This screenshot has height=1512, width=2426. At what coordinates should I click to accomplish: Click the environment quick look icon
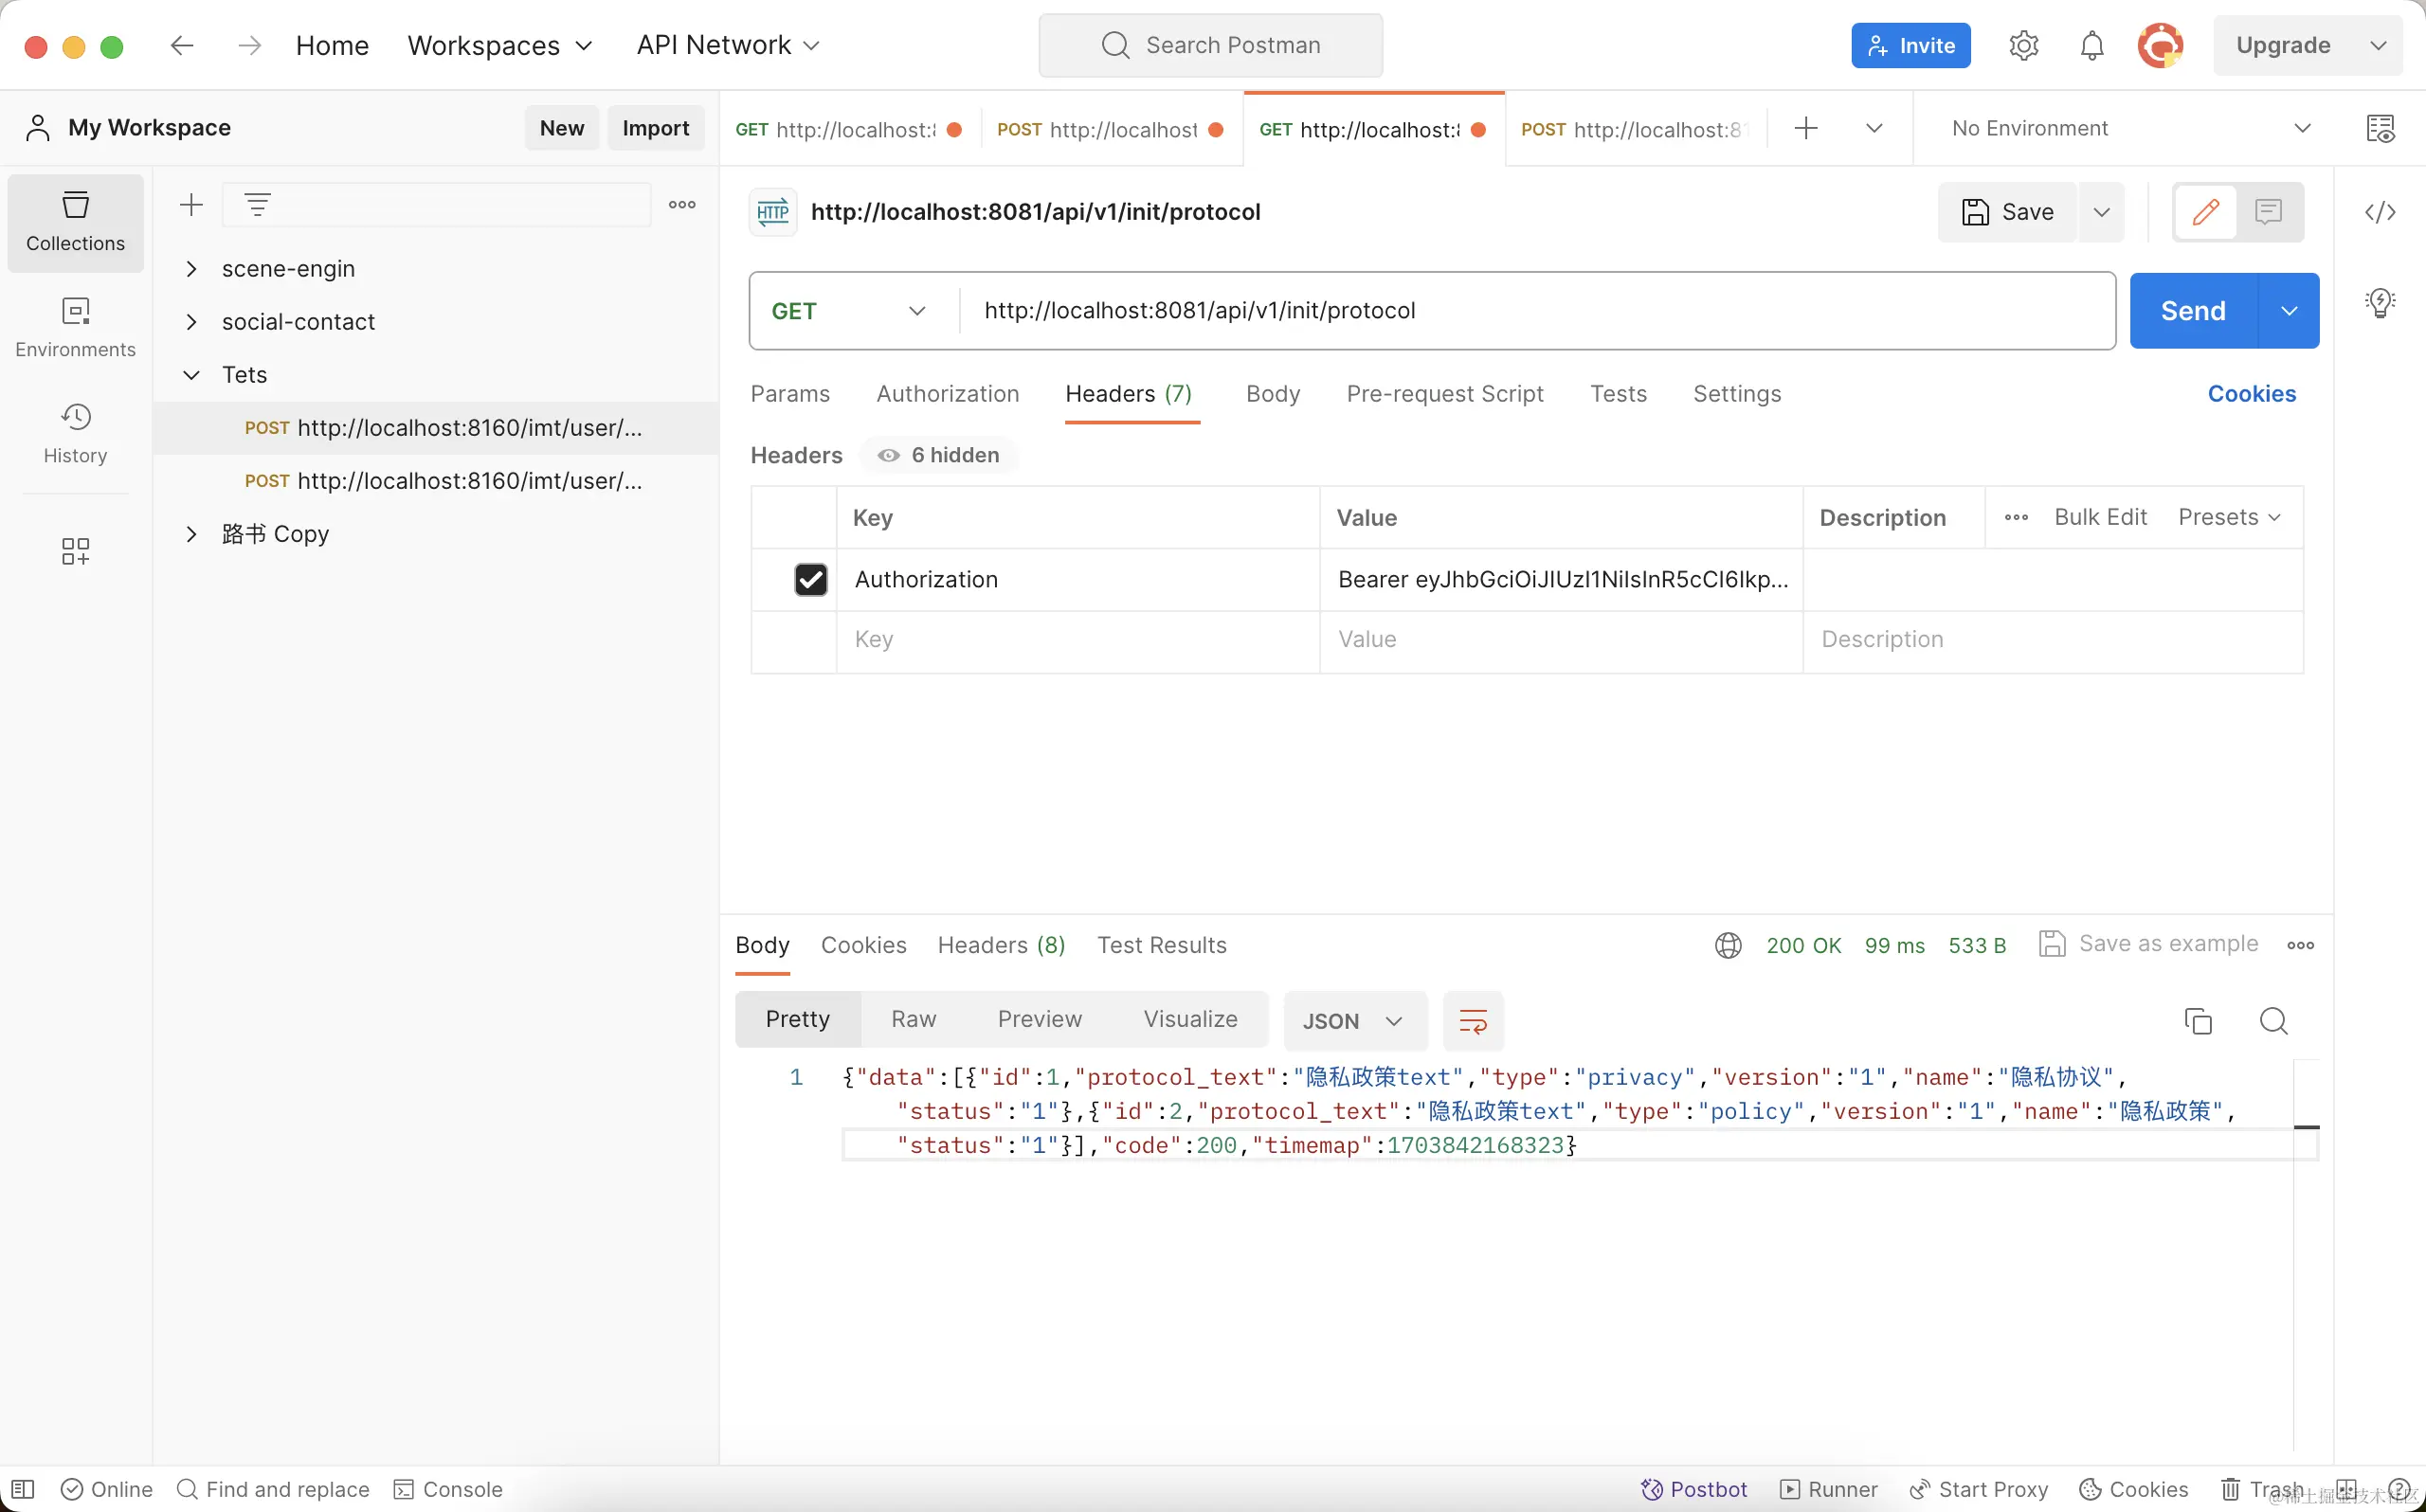[2380, 128]
